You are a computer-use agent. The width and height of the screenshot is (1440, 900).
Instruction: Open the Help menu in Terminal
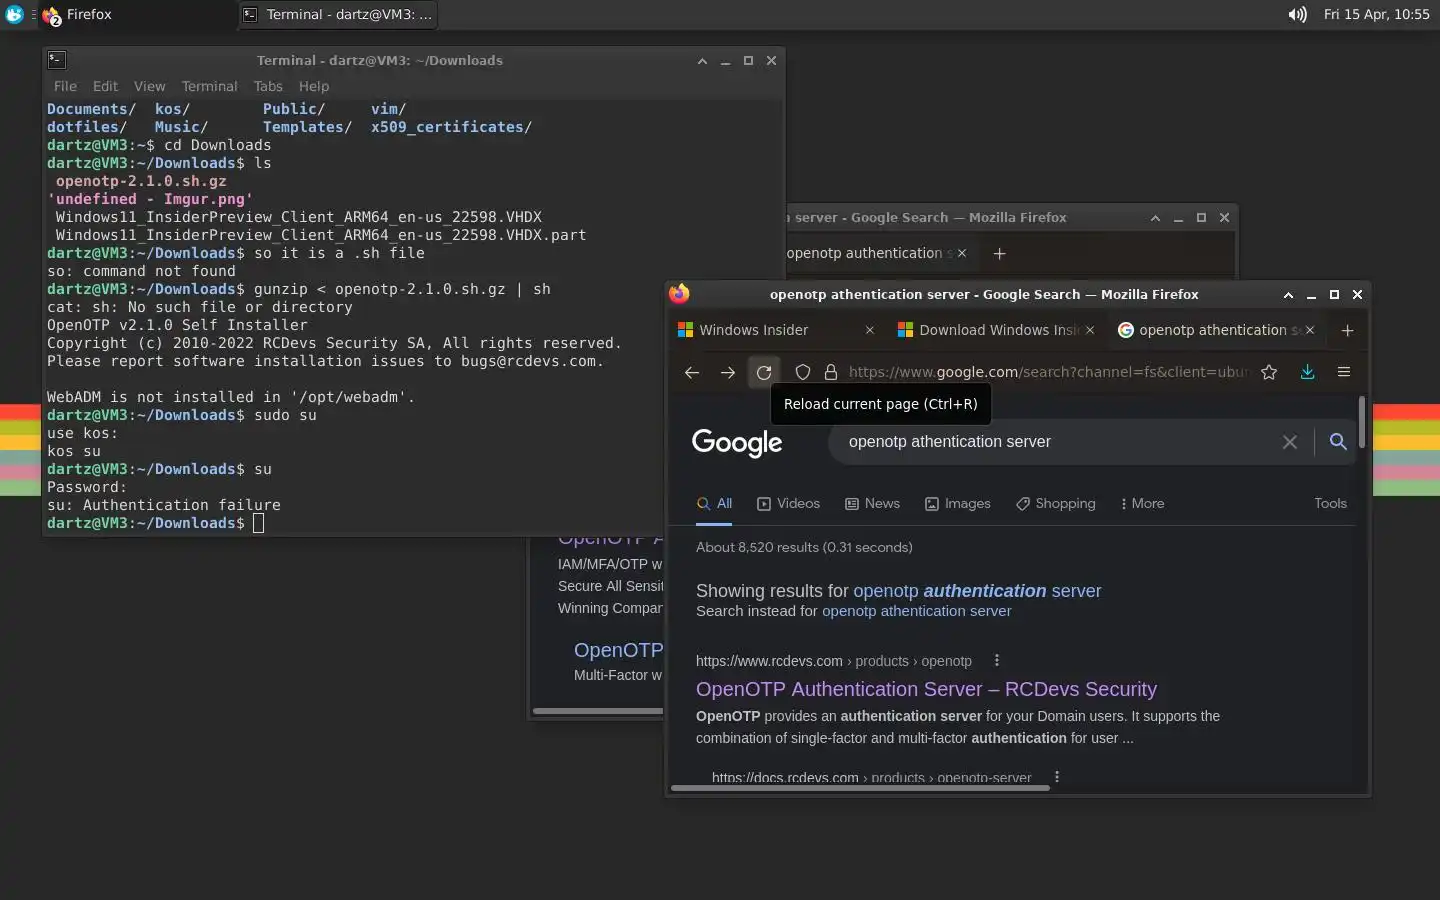coord(313,86)
